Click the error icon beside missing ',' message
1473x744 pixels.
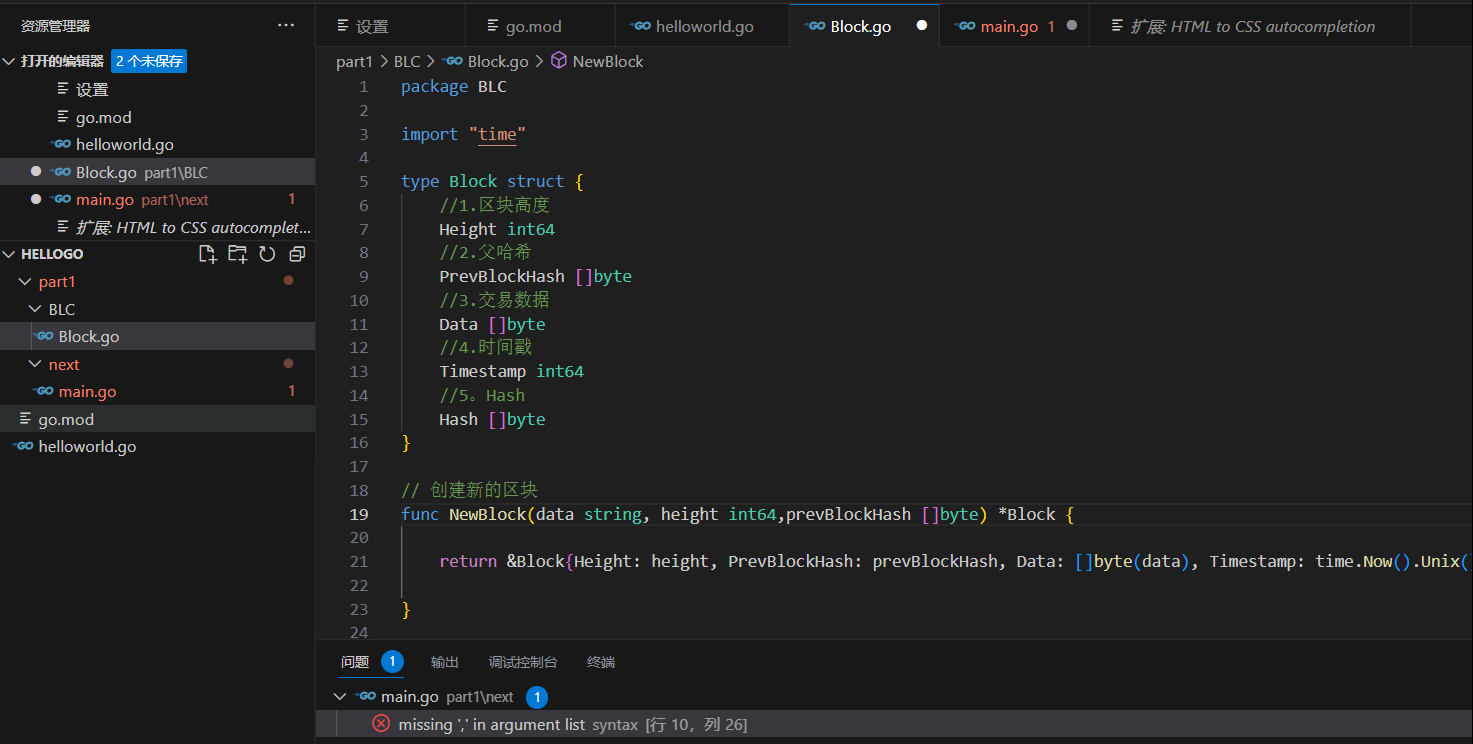(381, 724)
